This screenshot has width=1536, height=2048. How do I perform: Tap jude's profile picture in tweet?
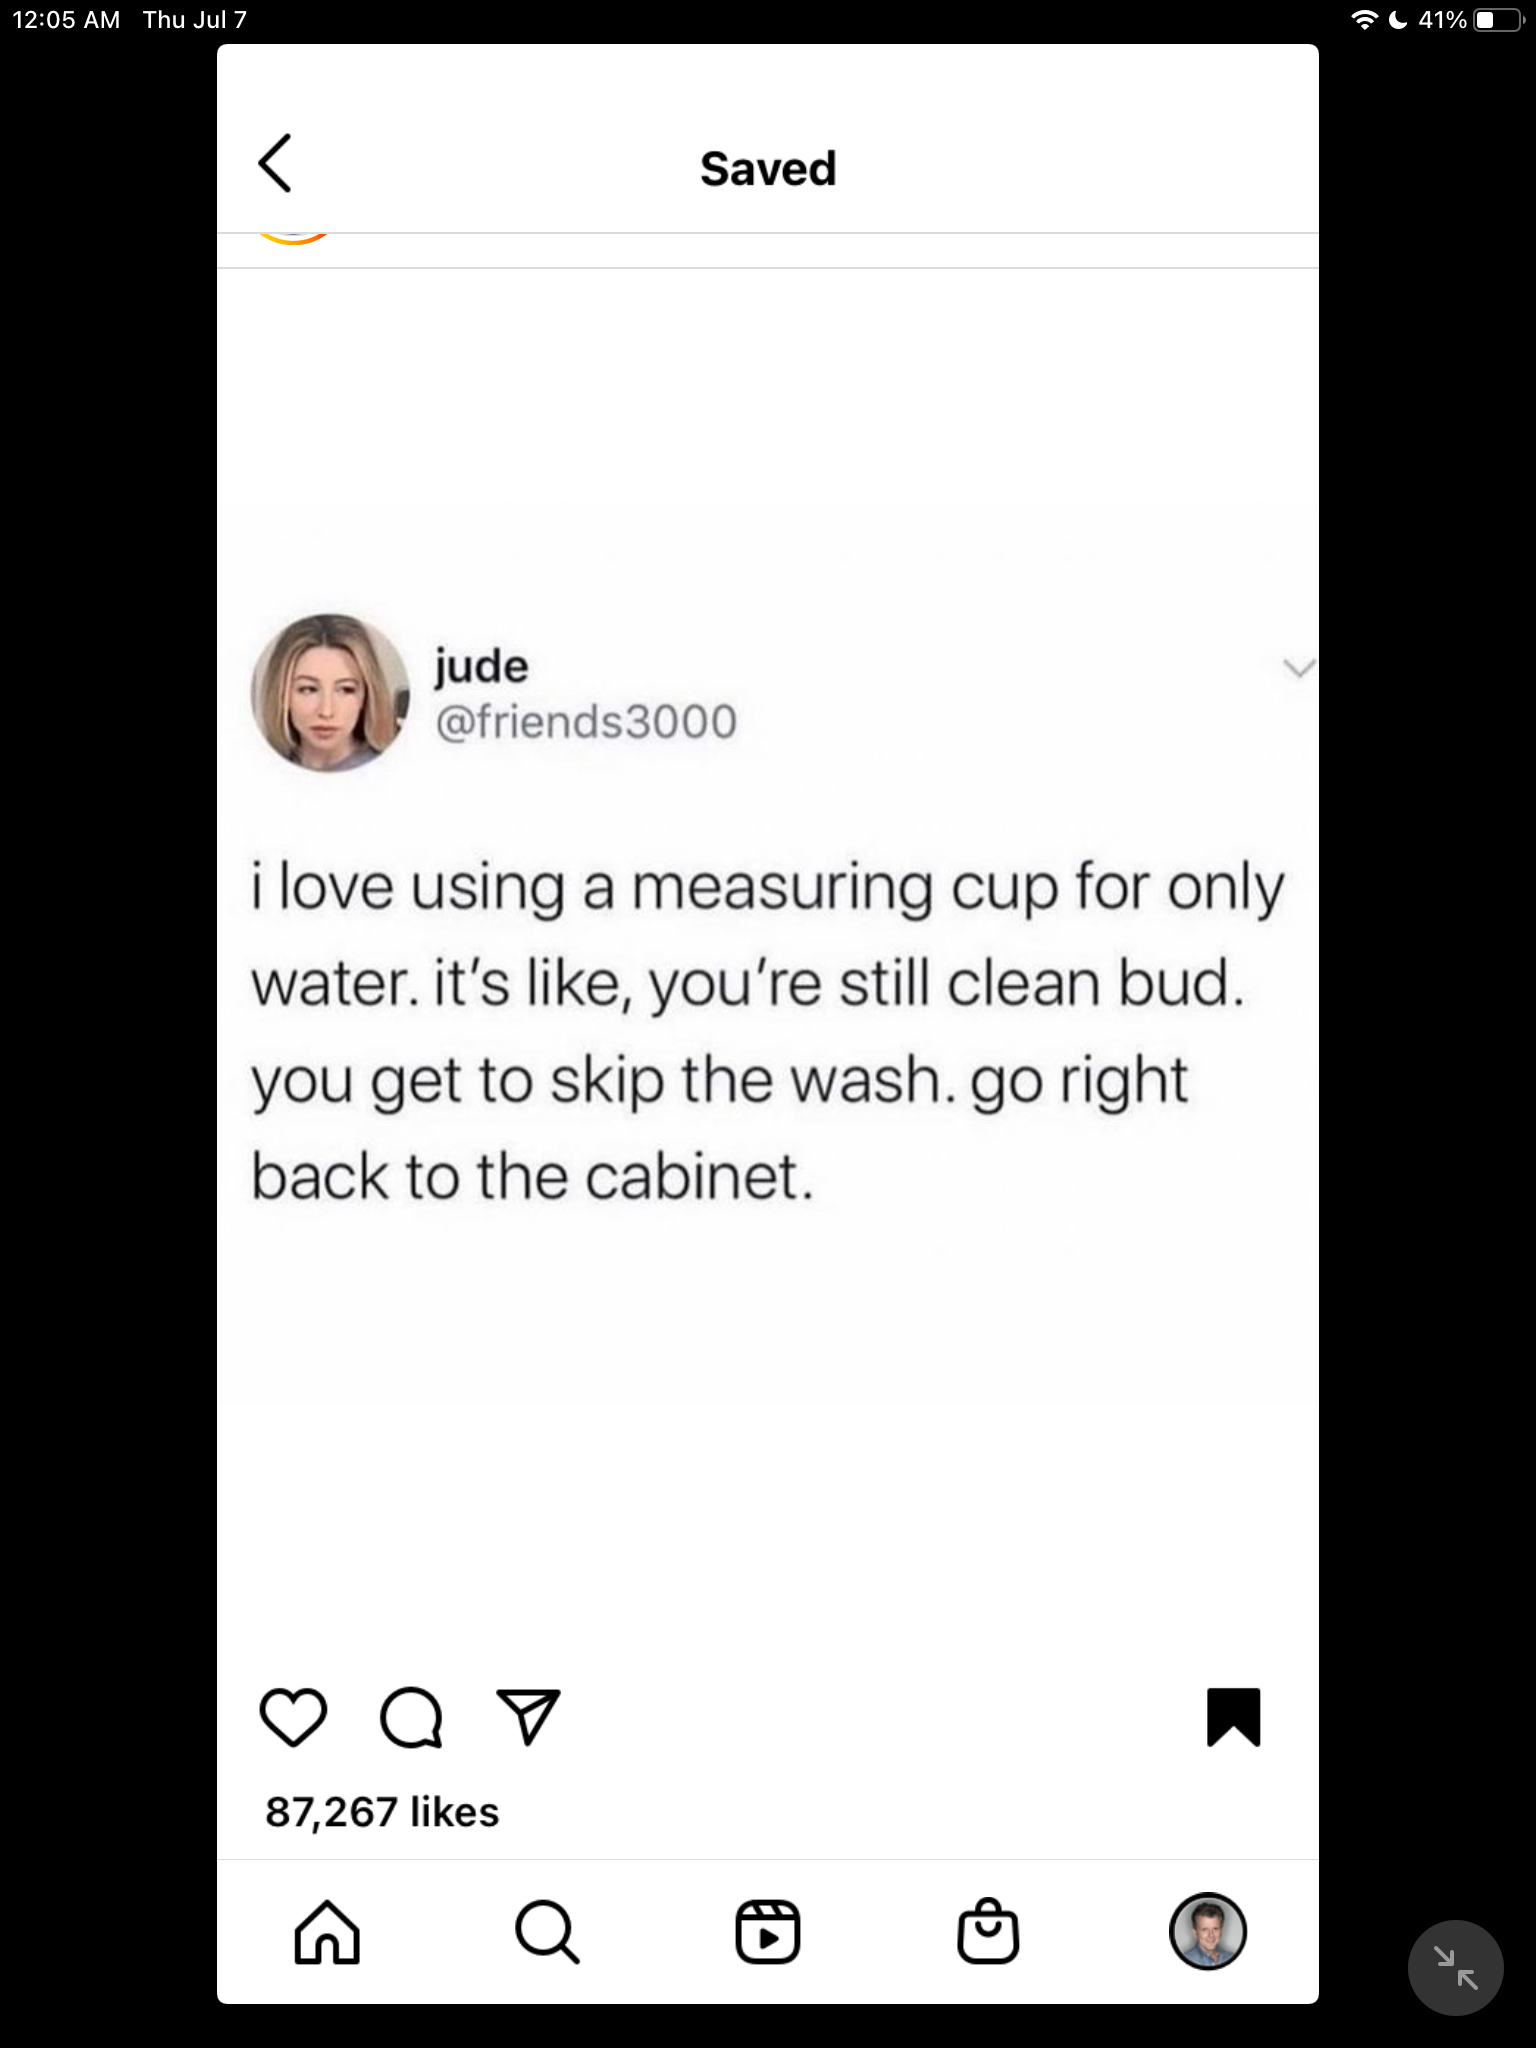(330, 693)
